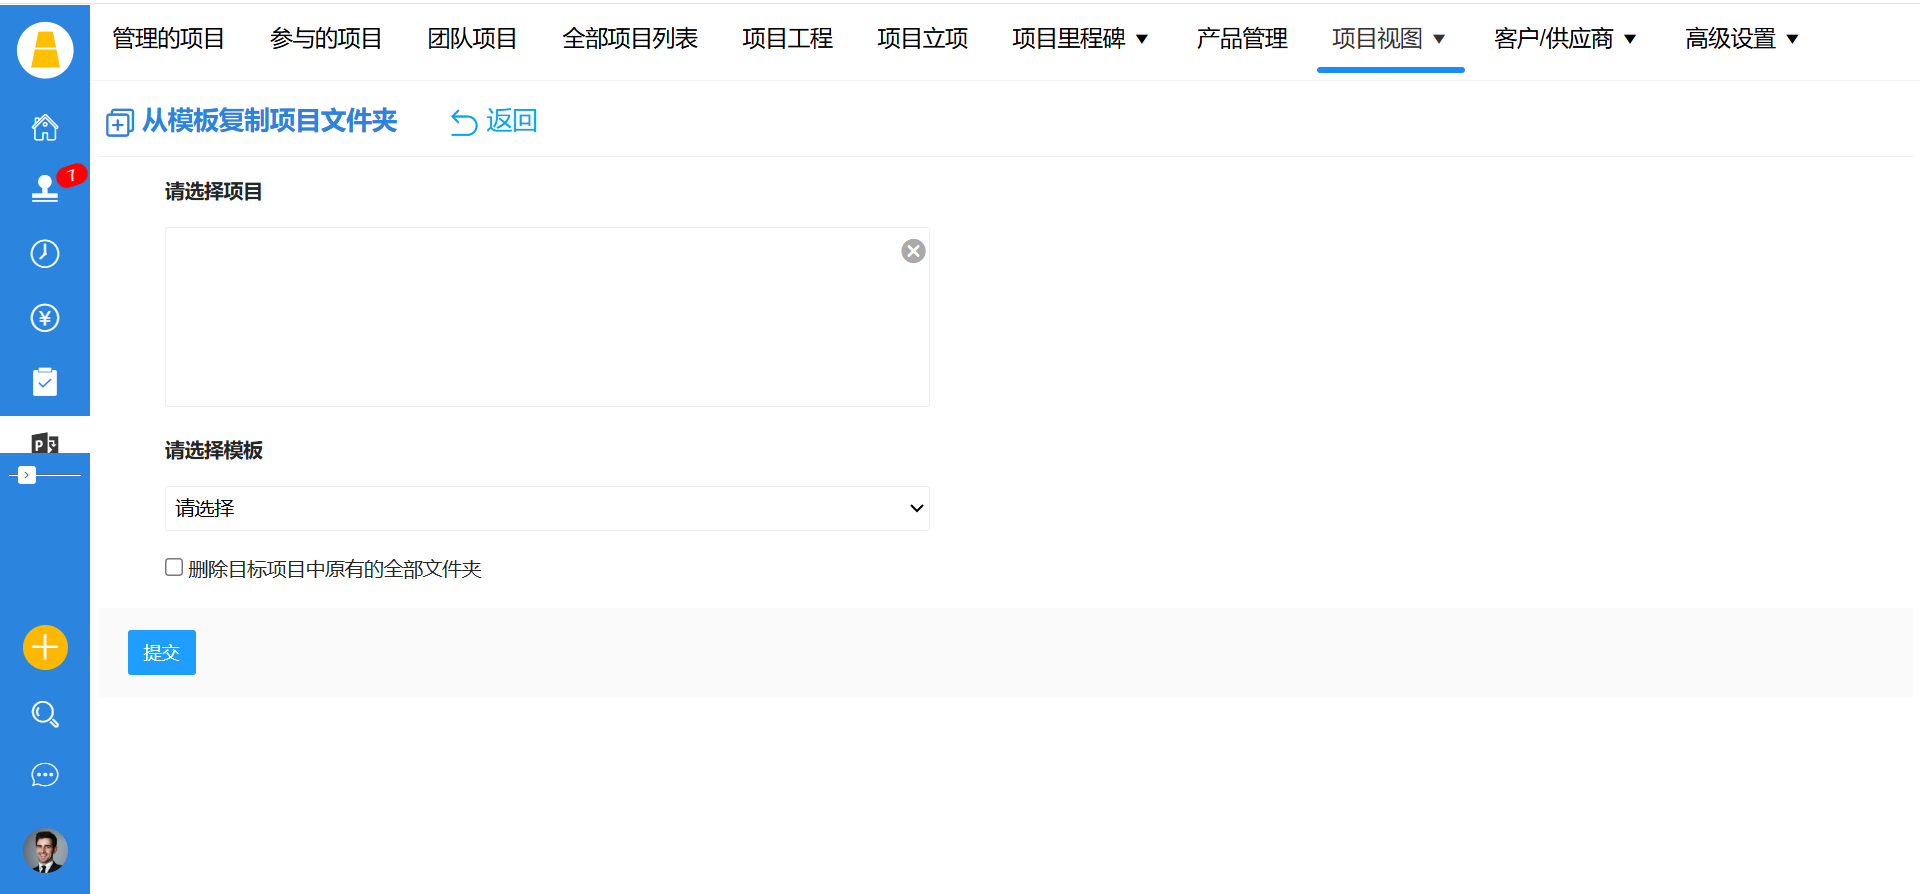Expand the 客户/供应商 menu
This screenshot has height=894, width=1920.
pos(1565,39)
